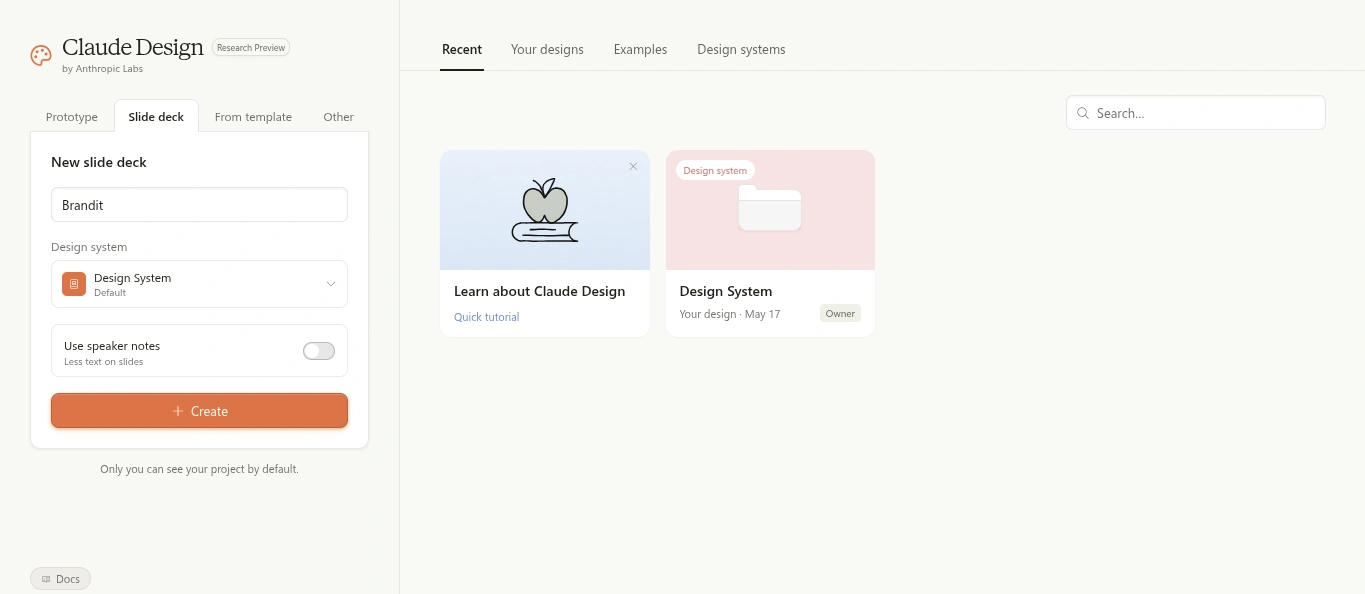Open the Design systems tab

pos(741,49)
